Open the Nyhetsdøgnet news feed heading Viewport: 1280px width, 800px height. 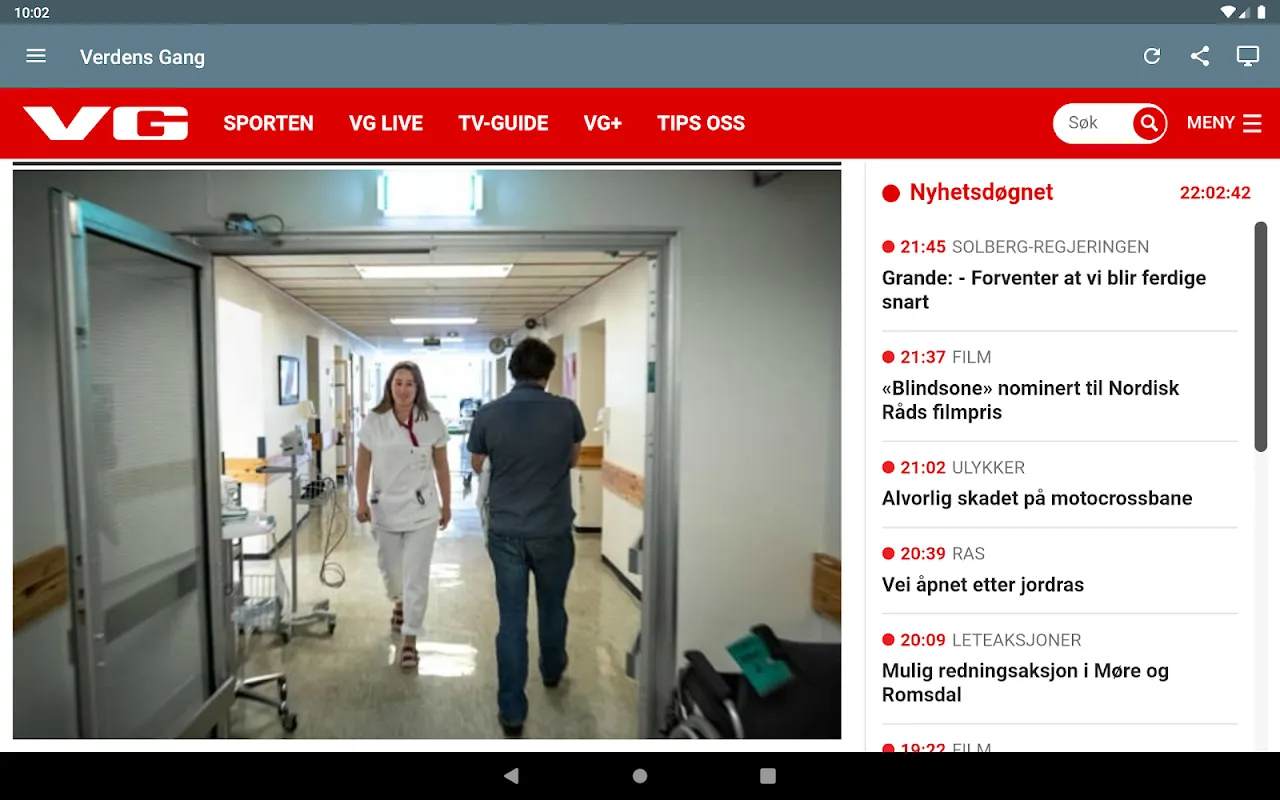click(x=980, y=192)
